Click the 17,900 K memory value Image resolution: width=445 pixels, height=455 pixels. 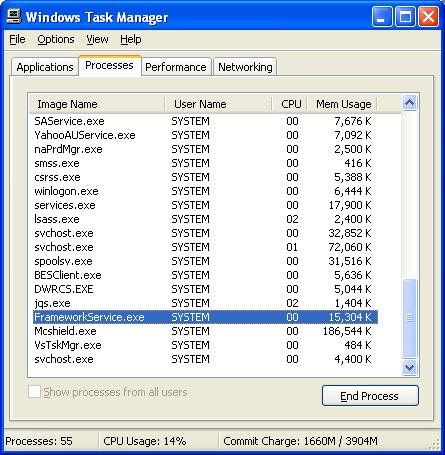pos(350,205)
